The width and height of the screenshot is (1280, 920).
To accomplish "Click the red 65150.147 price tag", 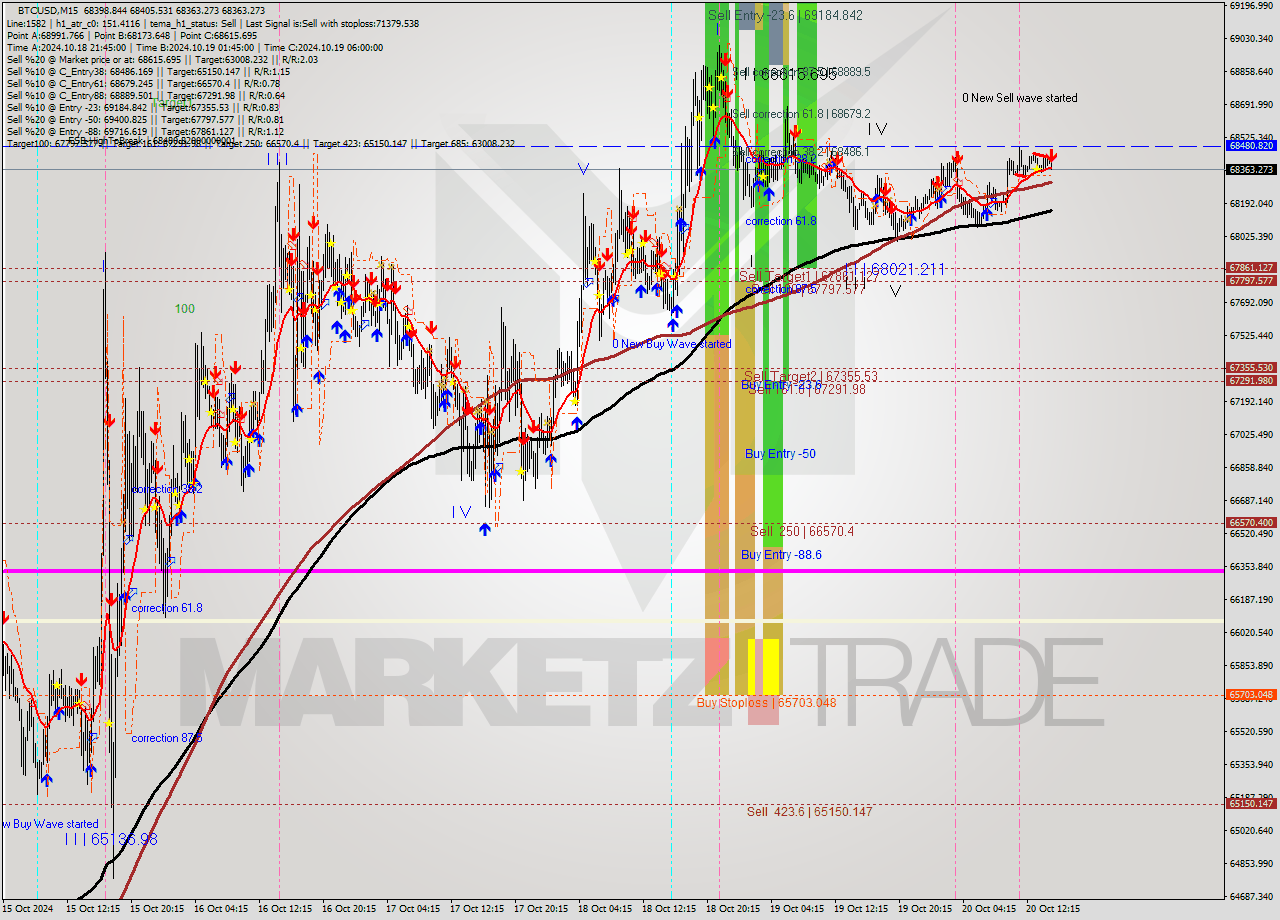I will coord(1250,804).
